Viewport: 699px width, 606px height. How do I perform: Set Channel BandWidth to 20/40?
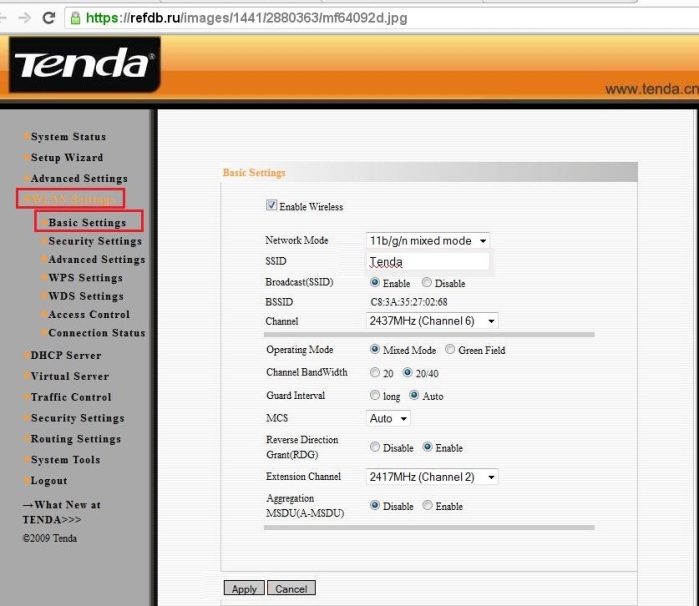407,372
